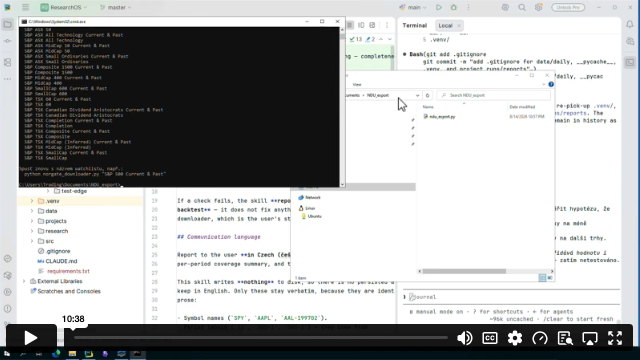Open Project tool window folder icon
The image size is (640, 360).
(x=8, y=24)
